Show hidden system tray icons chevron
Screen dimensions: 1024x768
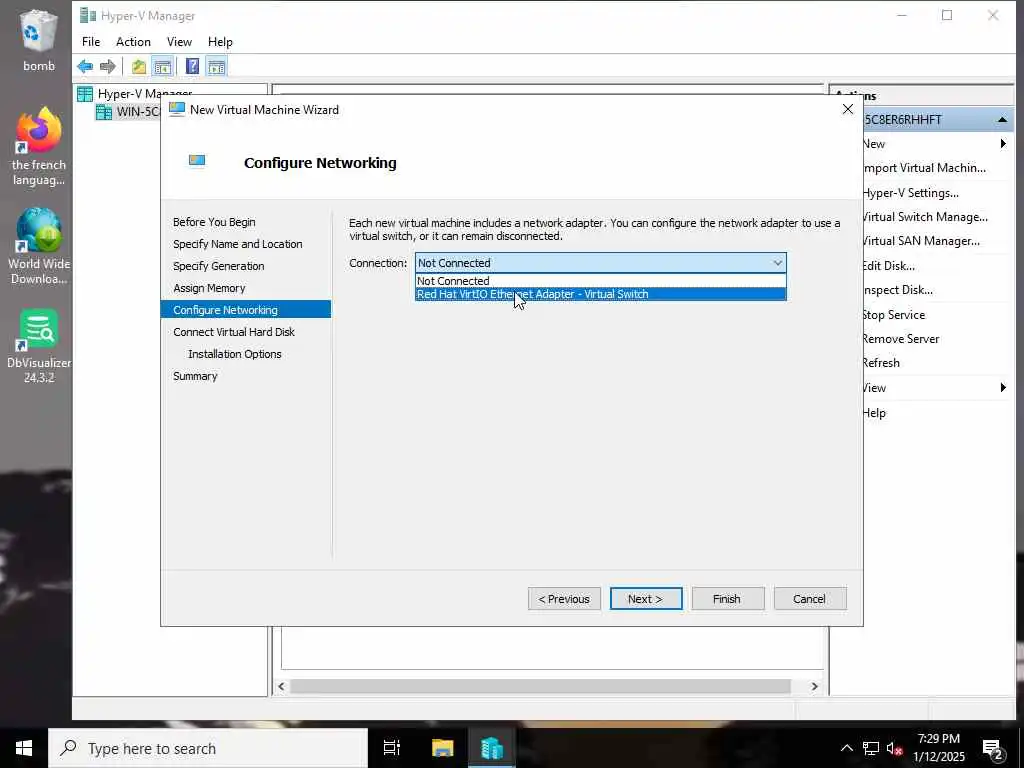click(x=846, y=748)
